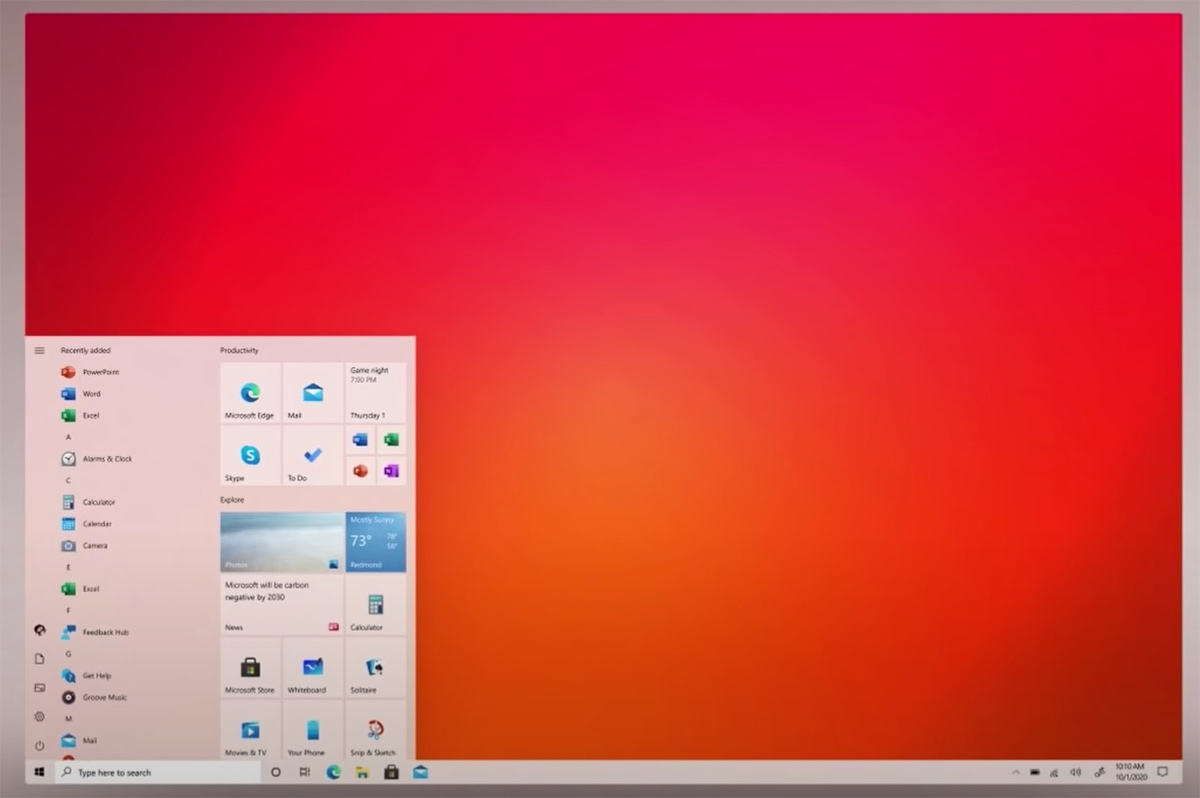Launch Skype from the Start tiles
The height and width of the screenshot is (798, 1200).
[x=250, y=456]
